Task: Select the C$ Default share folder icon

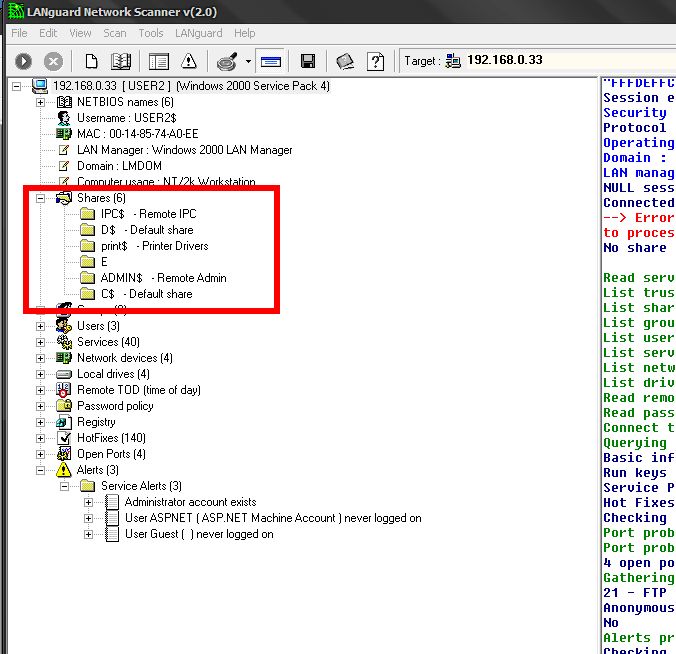Action: [x=88, y=294]
